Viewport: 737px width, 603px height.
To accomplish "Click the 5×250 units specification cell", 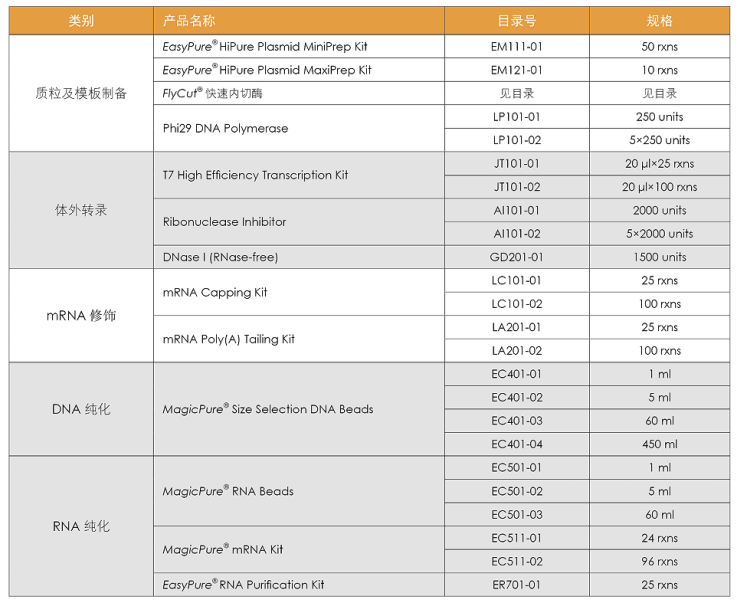I will (x=659, y=140).
